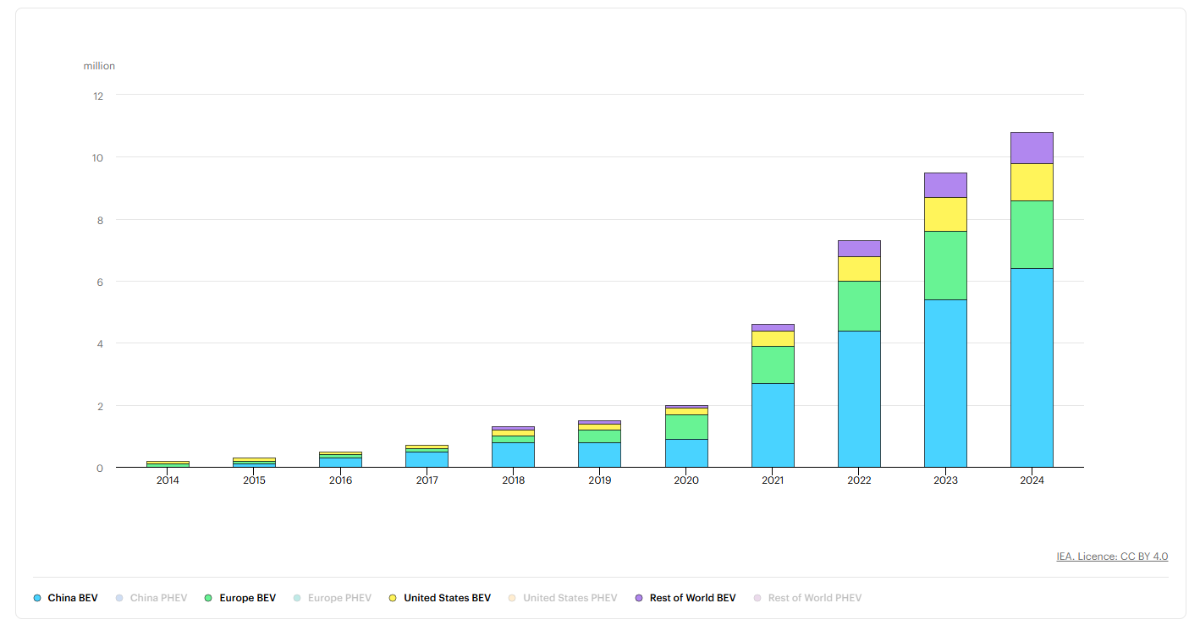Select purple Rest of World segment in 2023

pyautogui.click(x=945, y=185)
